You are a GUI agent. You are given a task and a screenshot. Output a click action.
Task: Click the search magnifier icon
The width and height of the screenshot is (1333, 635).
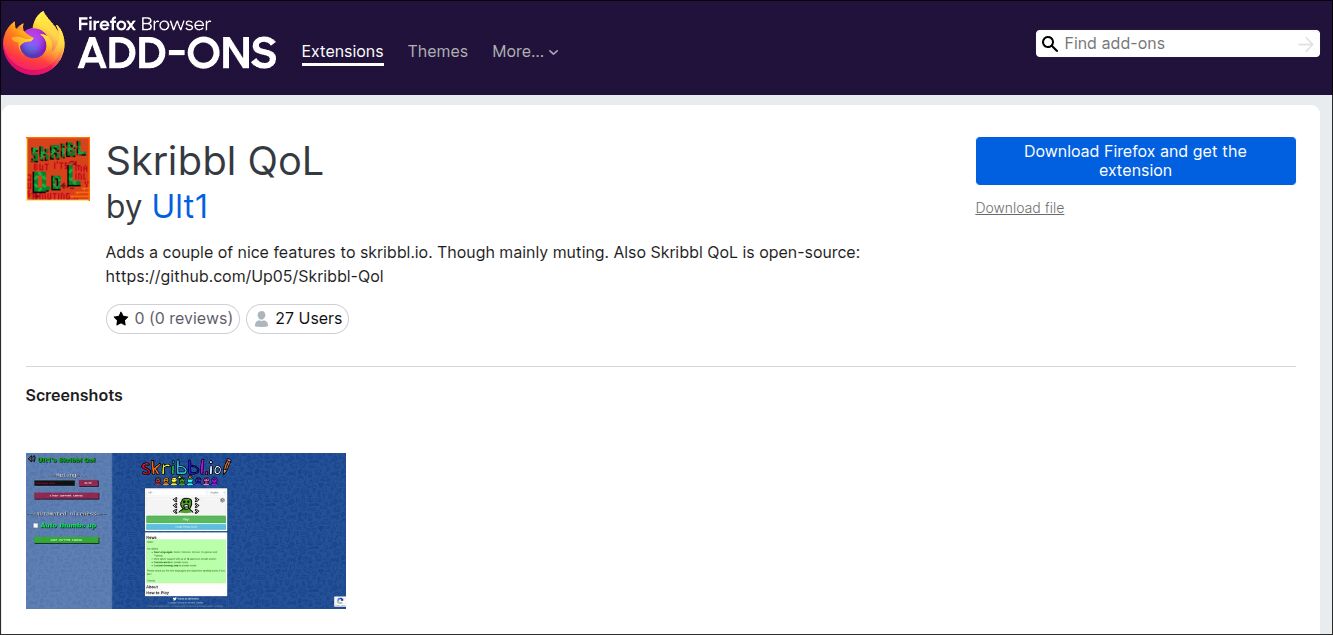click(x=1050, y=44)
